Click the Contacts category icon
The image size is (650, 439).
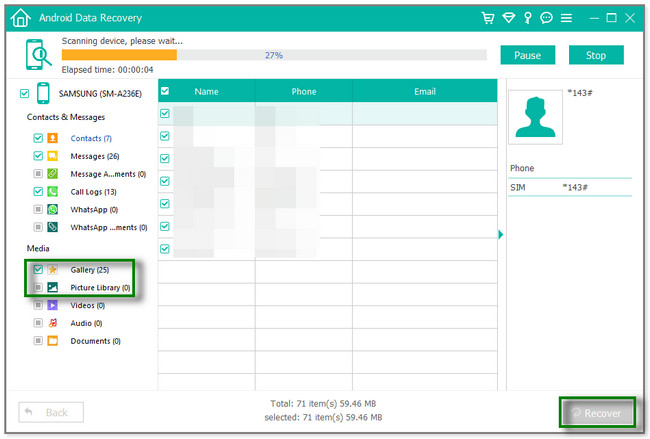[x=53, y=138]
